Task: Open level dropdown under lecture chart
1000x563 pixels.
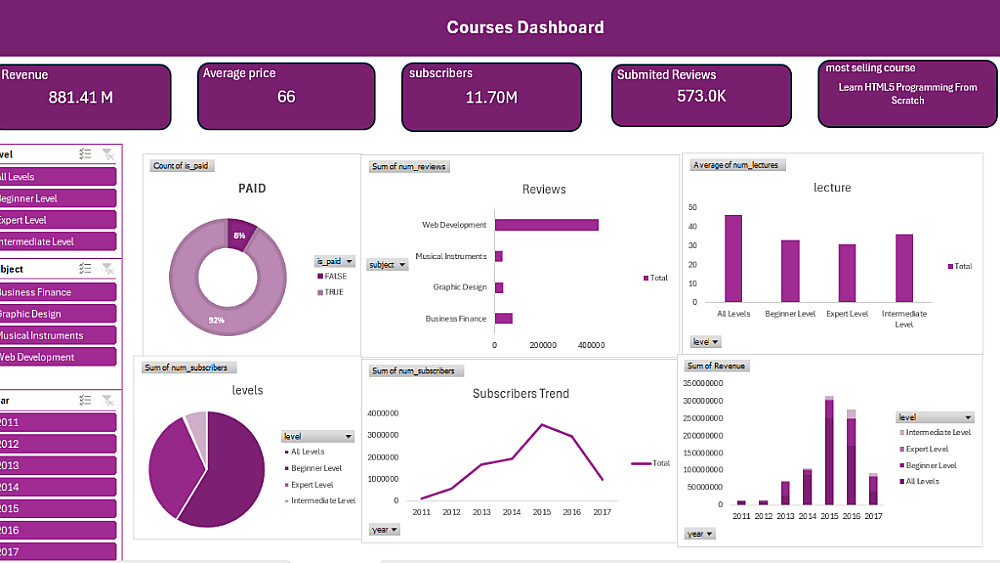Action: click(x=705, y=342)
